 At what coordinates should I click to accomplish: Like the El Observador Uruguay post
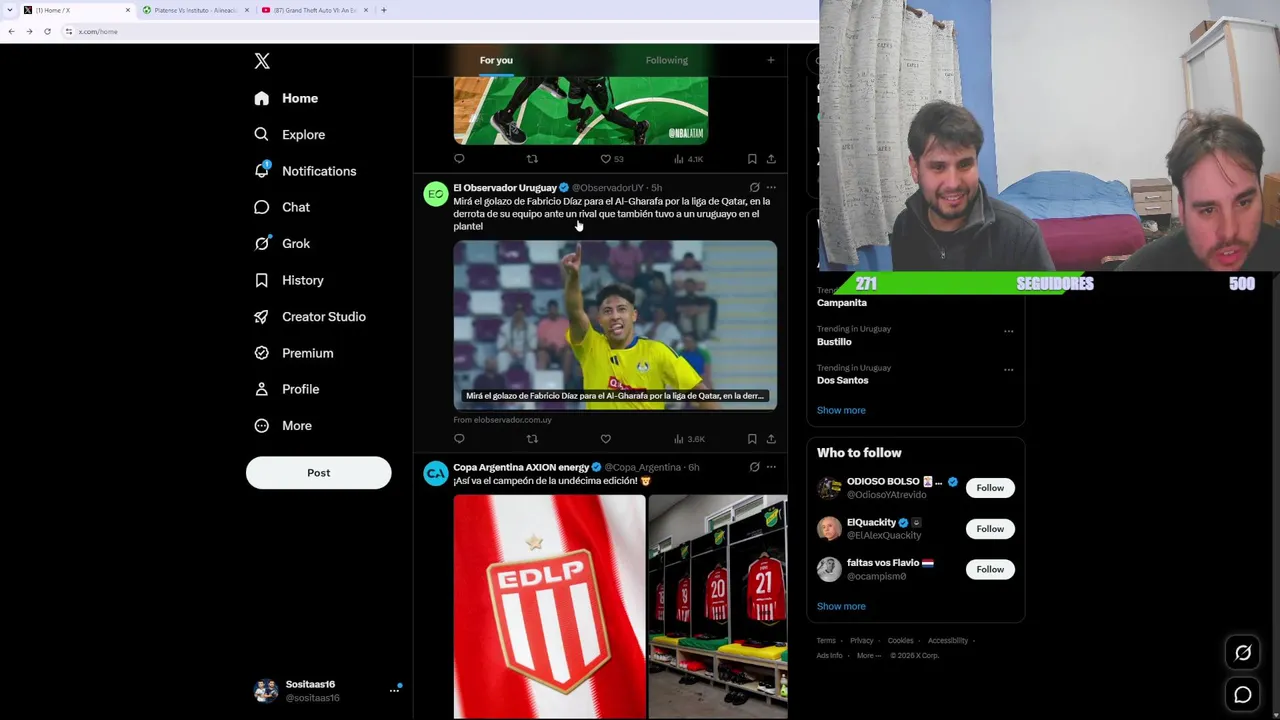click(605, 439)
